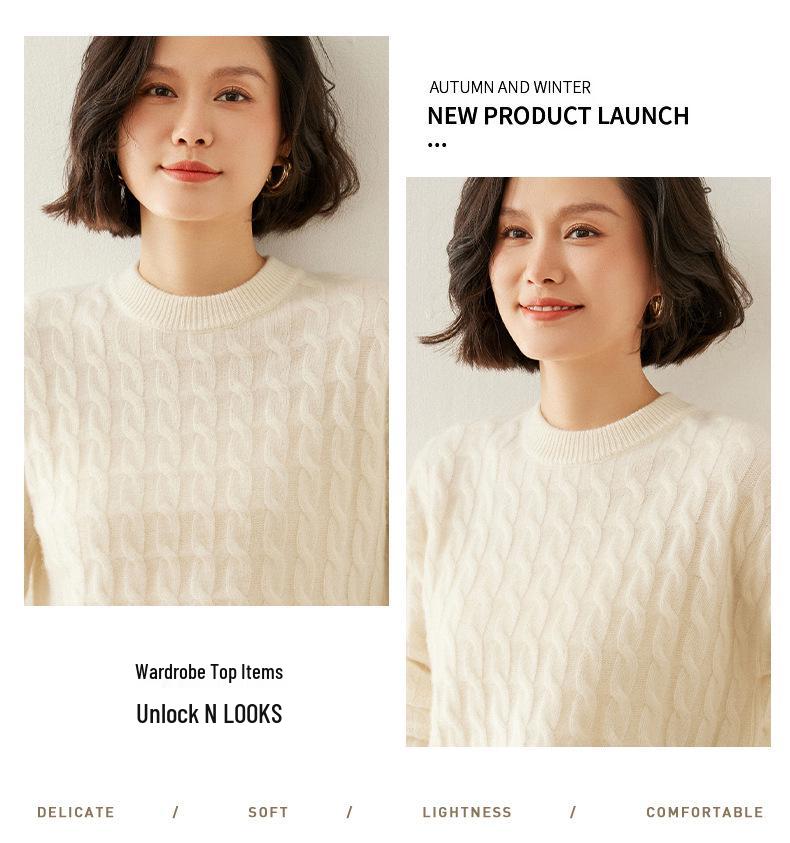This screenshot has height=843, width=790.
Task: Click the NEW PRODUCT LAUNCH headline
Action: [558, 116]
